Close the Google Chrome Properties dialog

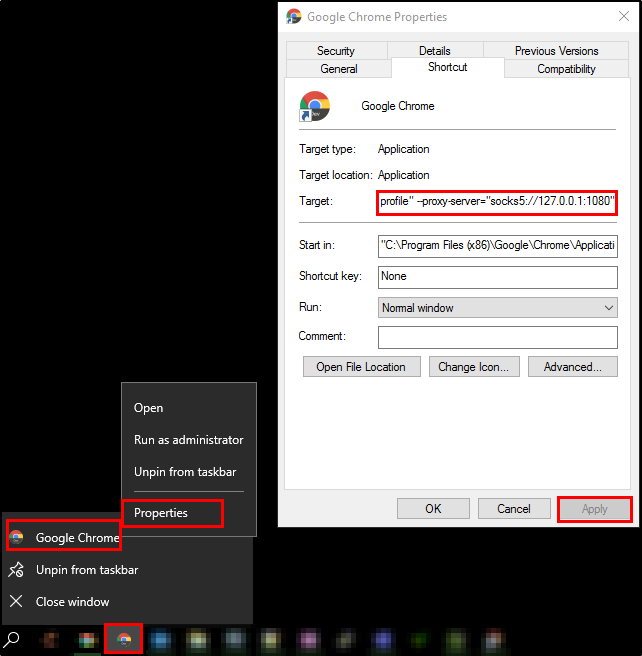pyautogui.click(x=624, y=16)
